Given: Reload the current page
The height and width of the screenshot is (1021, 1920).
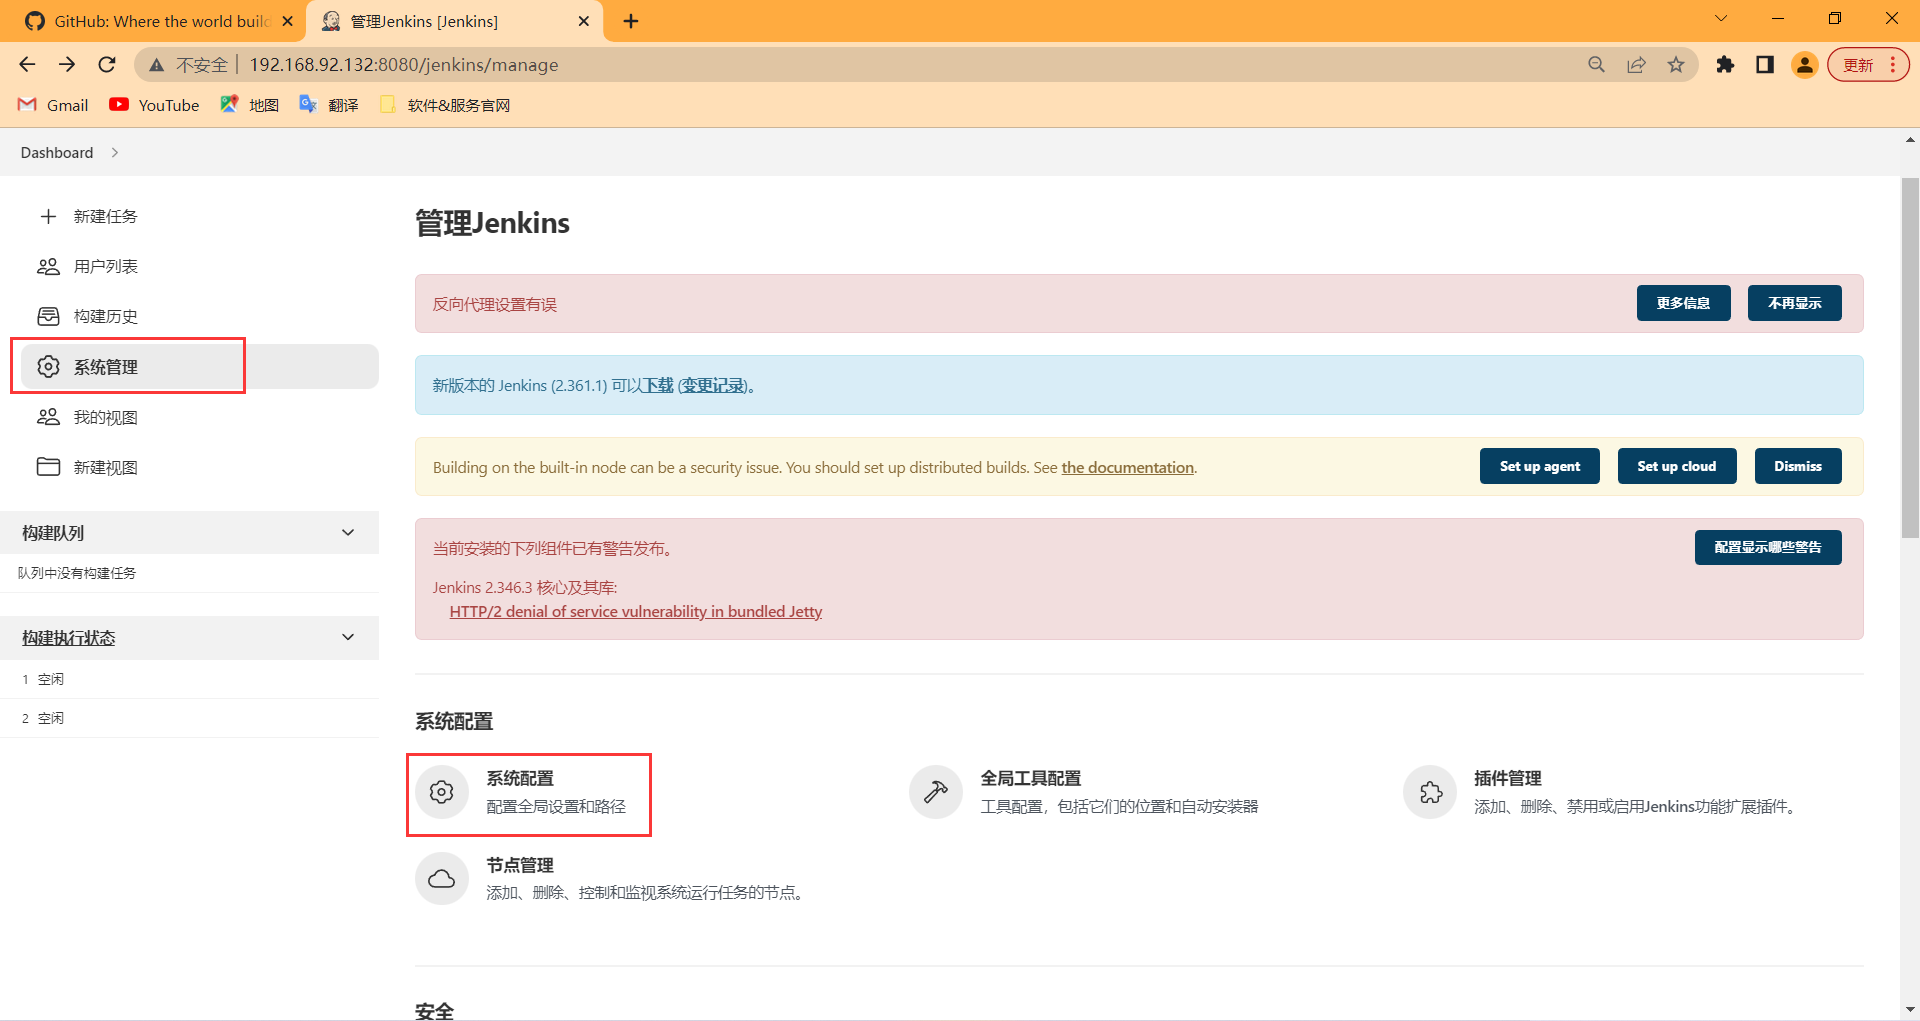Looking at the screenshot, I should click(107, 65).
